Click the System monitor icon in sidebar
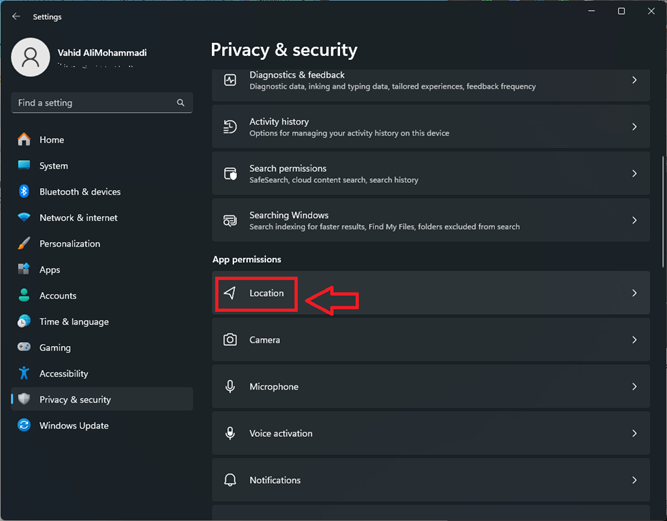The width and height of the screenshot is (667, 521). 24,165
